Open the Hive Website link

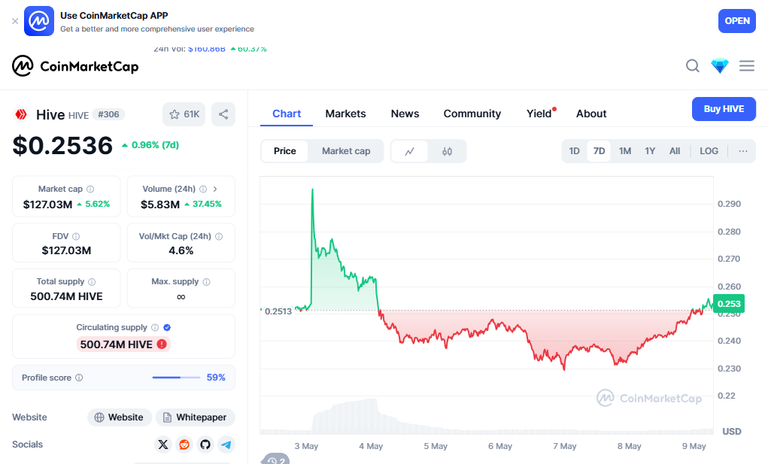[x=119, y=417]
